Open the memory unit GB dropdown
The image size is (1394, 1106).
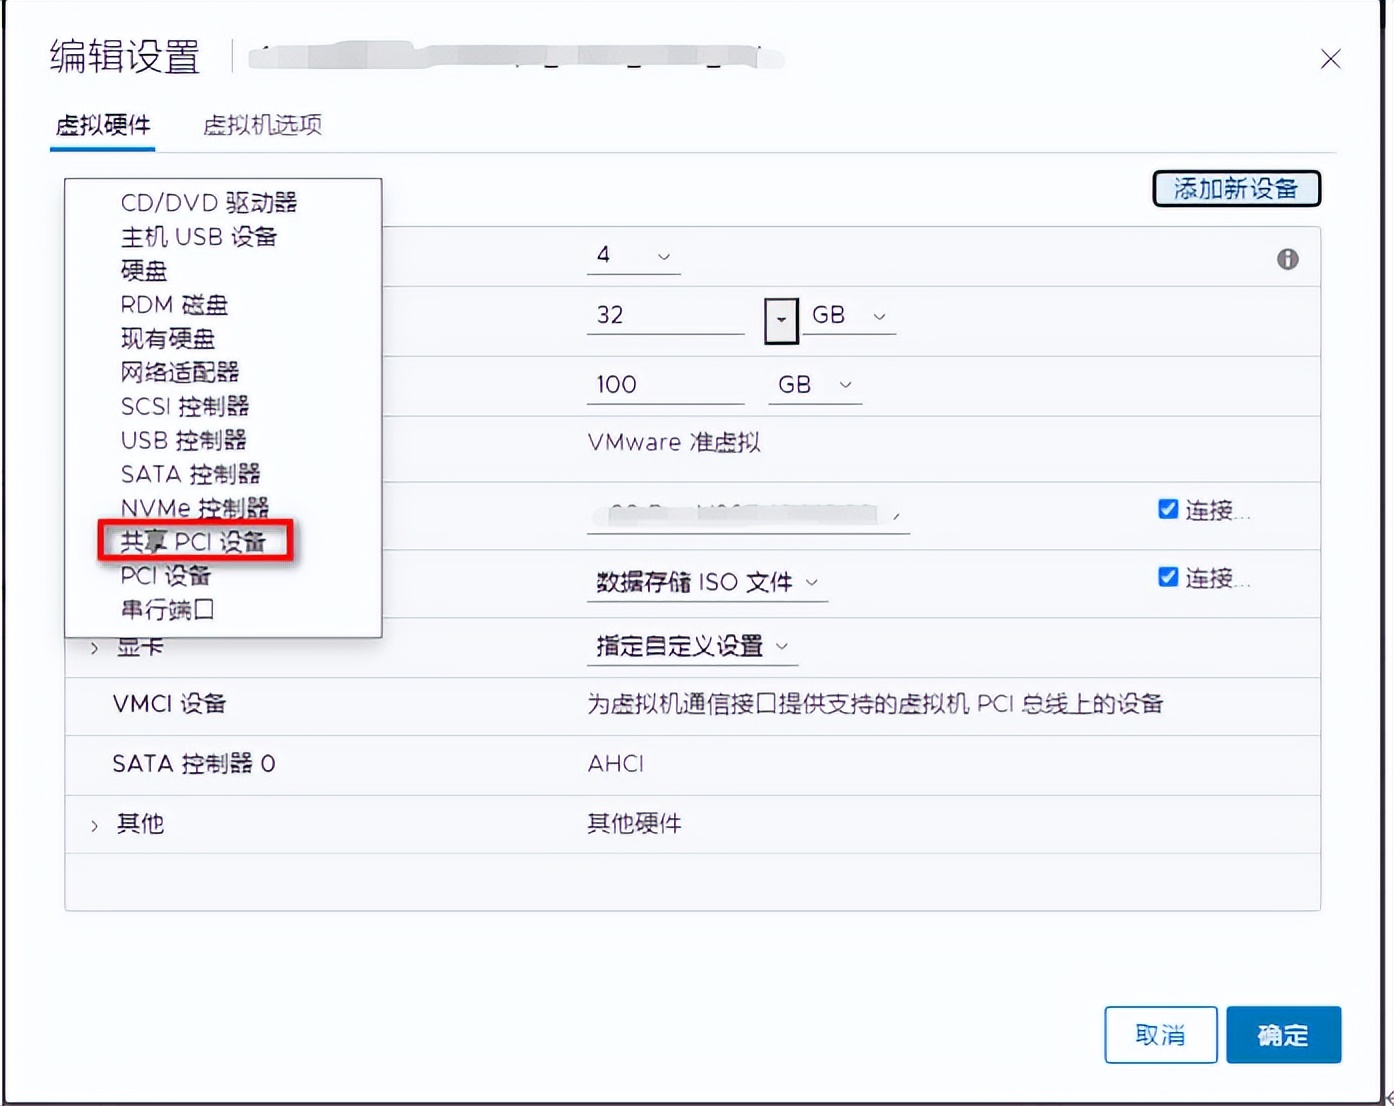point(849,315)
